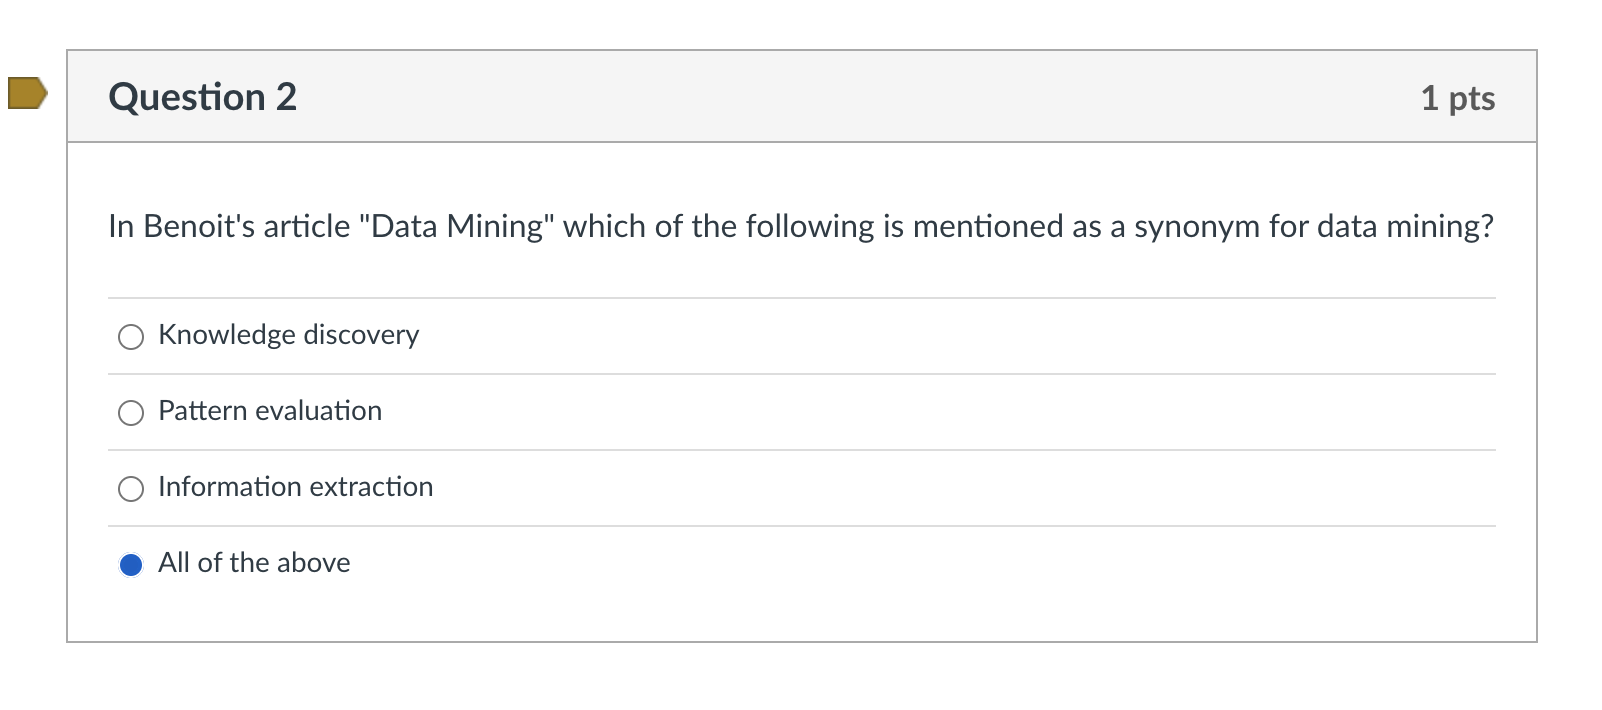Click the gray question header bar
This screenshot has height=710, width=1602.
point(802,96)
